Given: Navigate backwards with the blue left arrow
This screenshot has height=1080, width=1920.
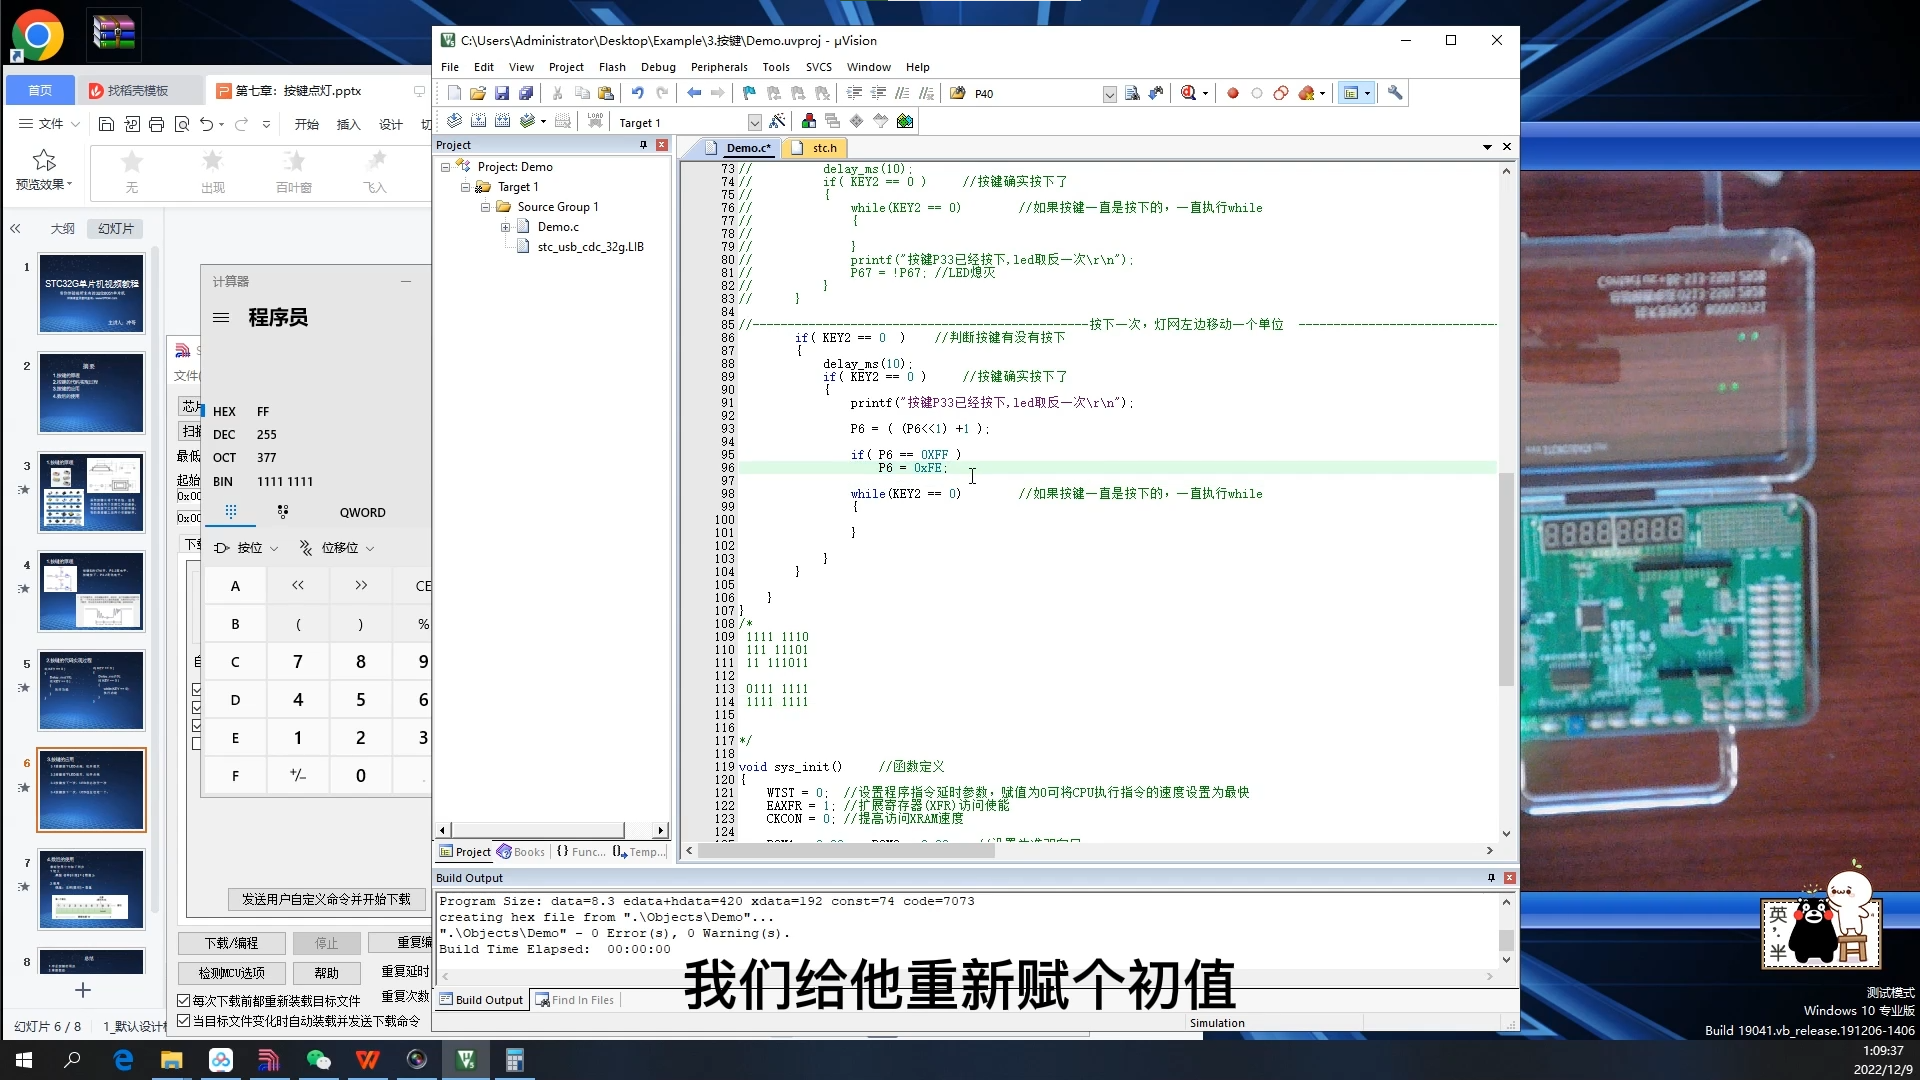Looking at the screenshot, I should point(694,93).
